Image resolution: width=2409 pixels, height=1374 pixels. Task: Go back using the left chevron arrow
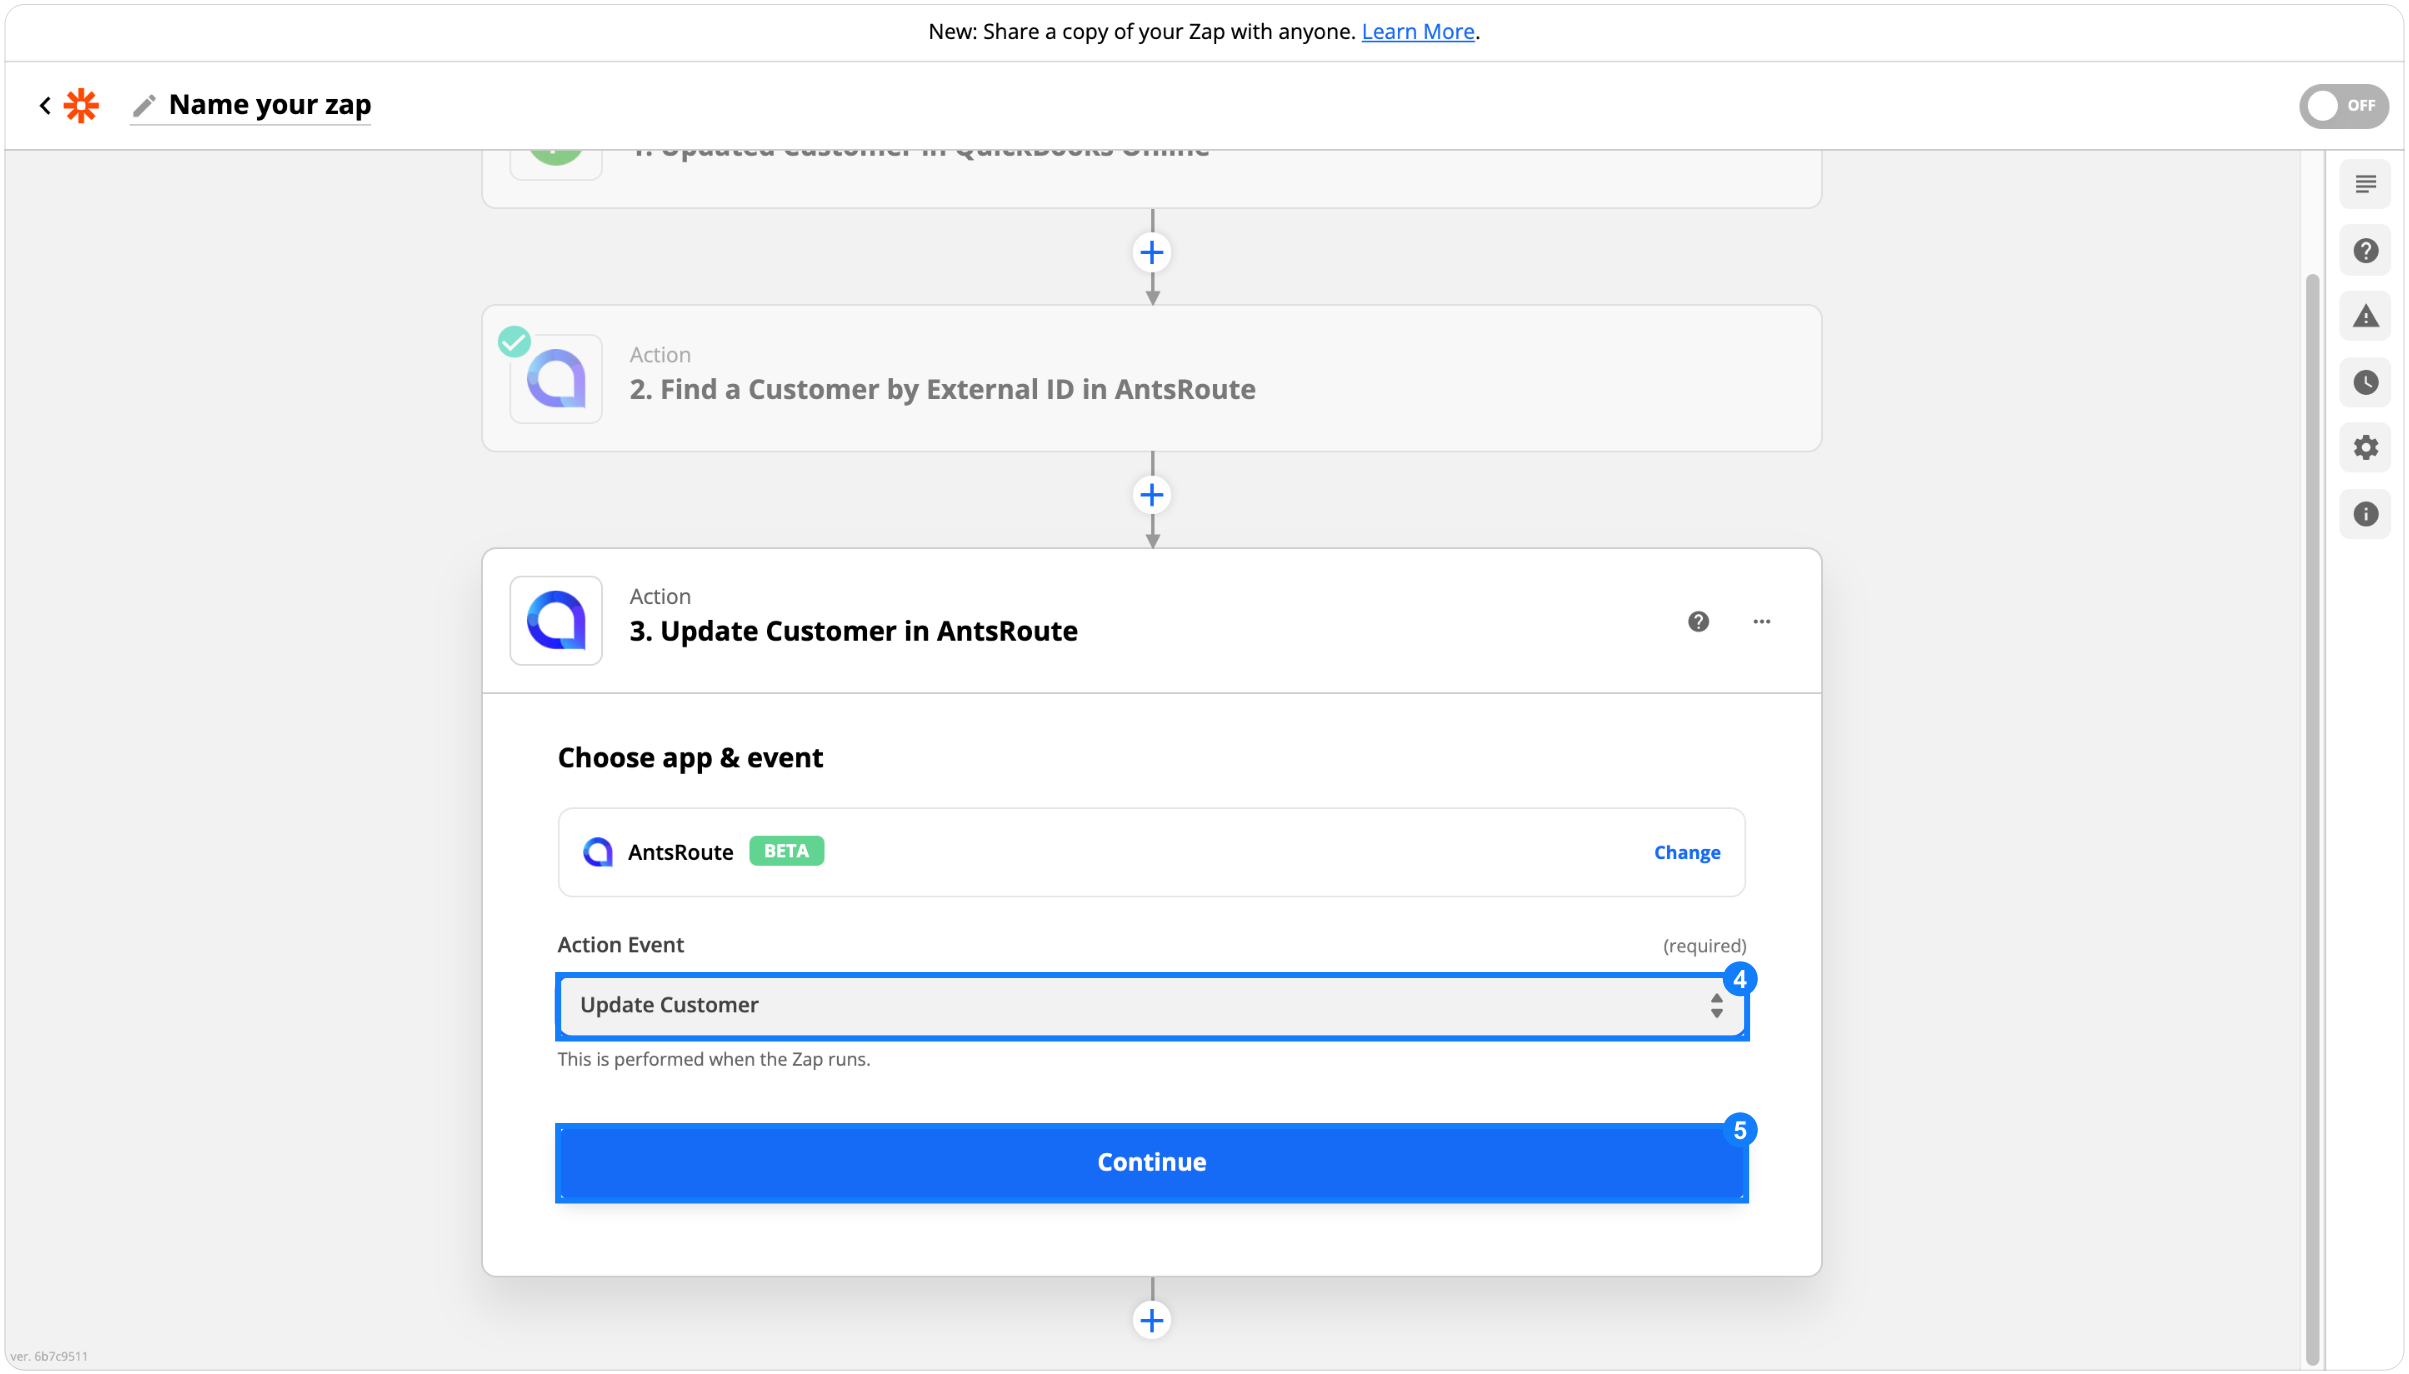click(45, 105)
